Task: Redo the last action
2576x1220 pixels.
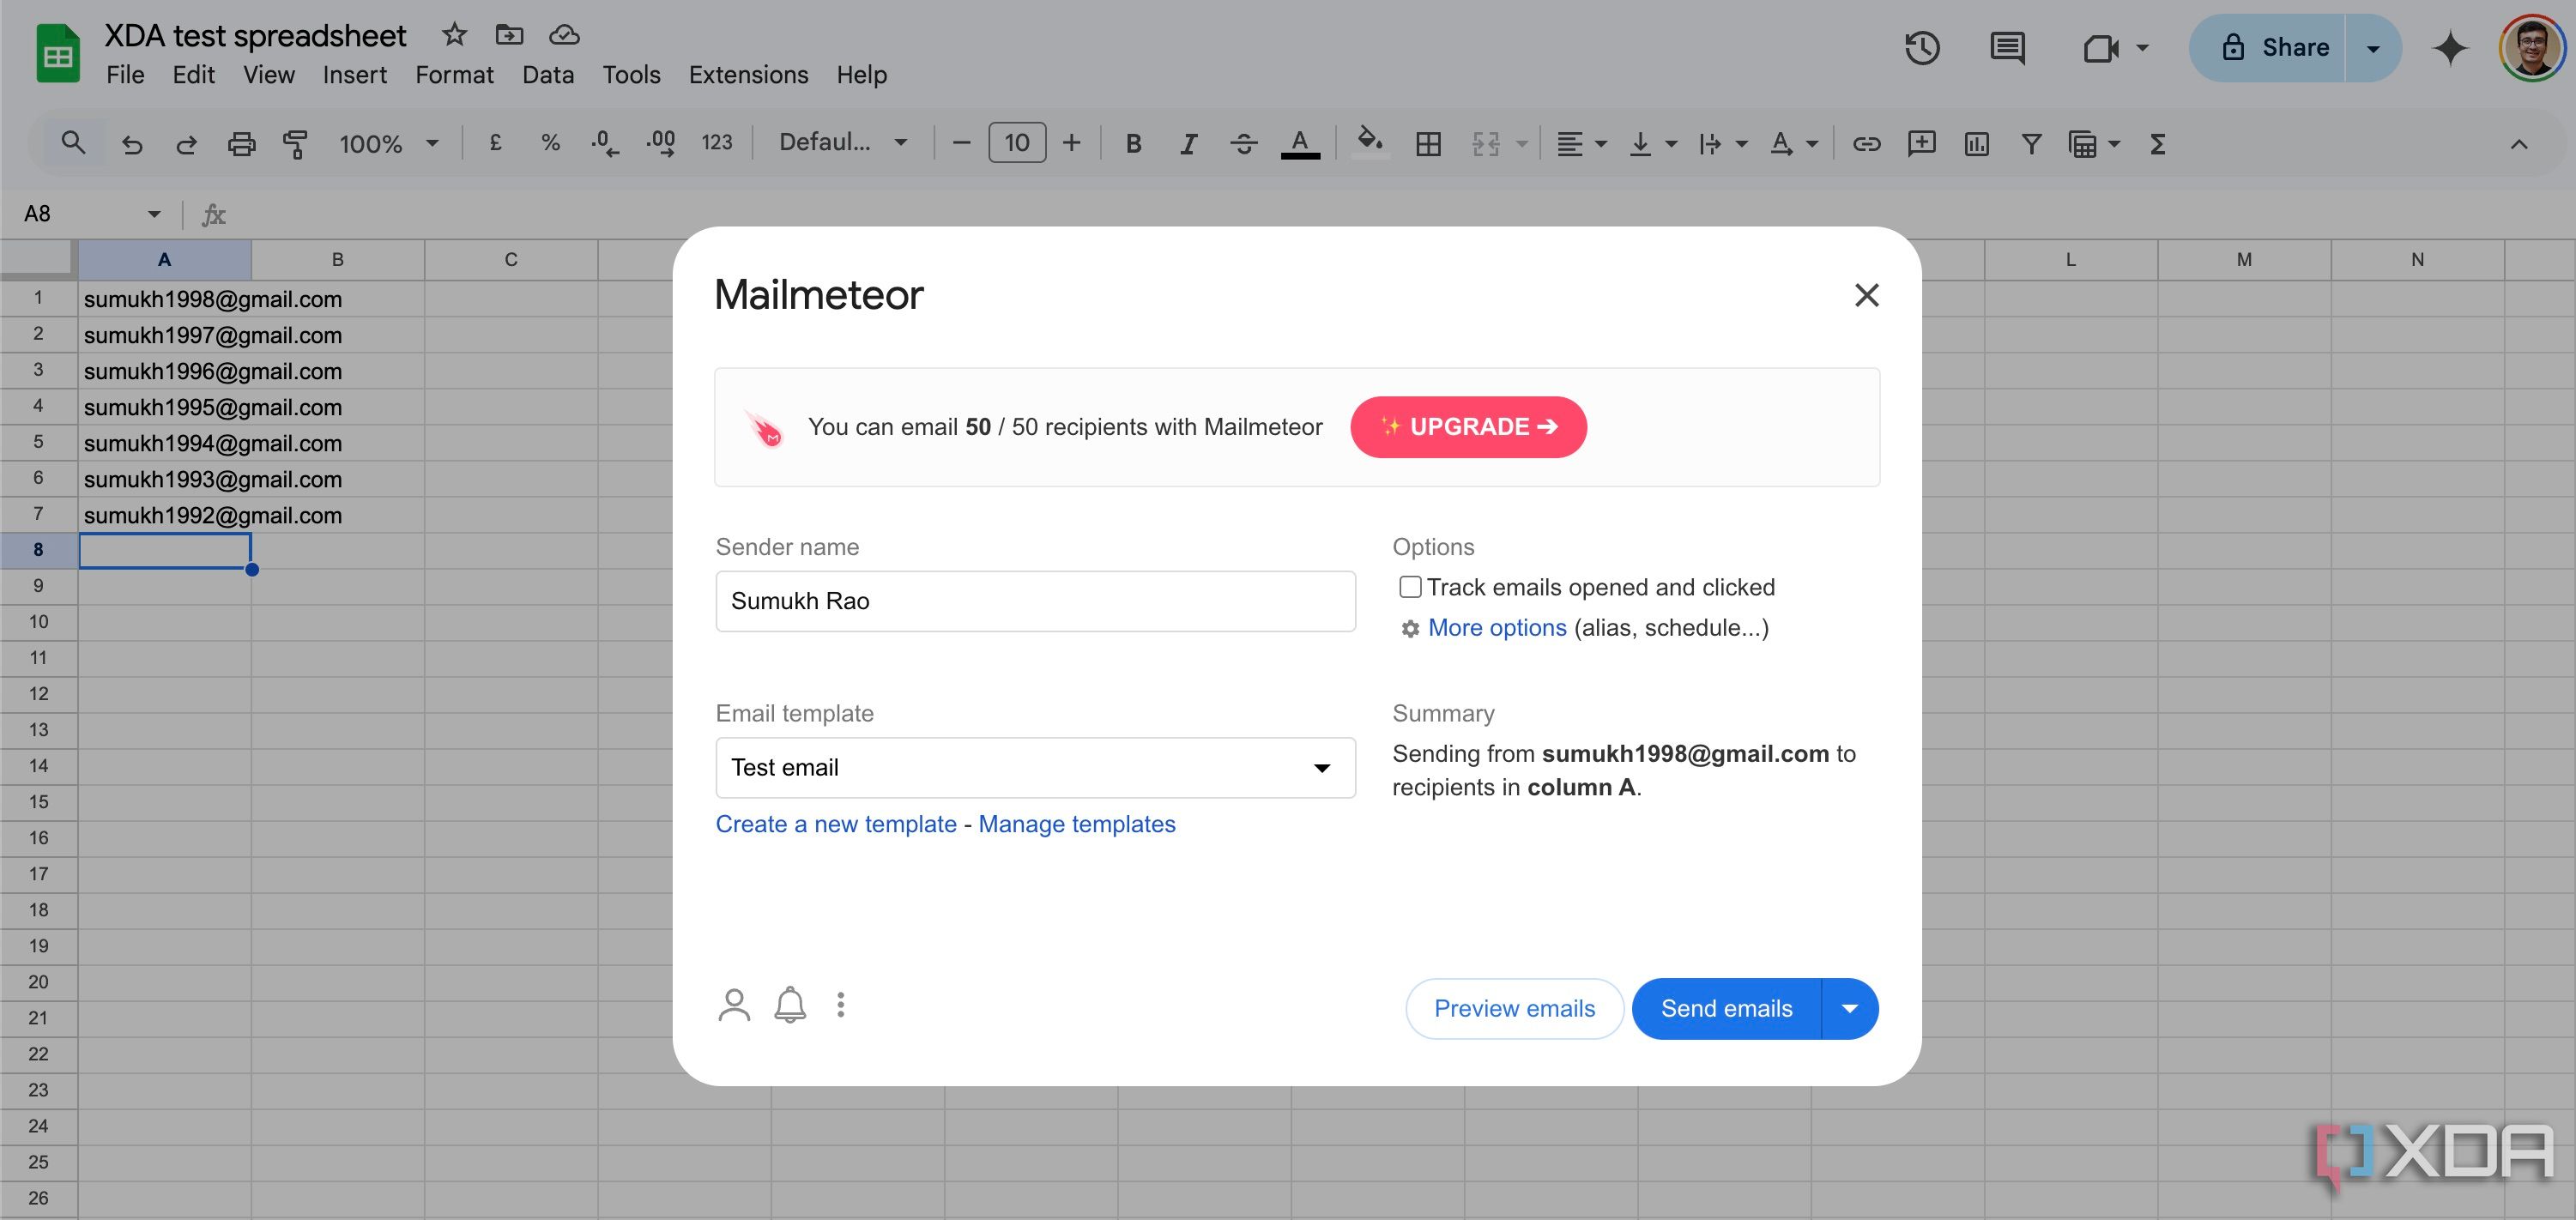Action: click(186, 144)
